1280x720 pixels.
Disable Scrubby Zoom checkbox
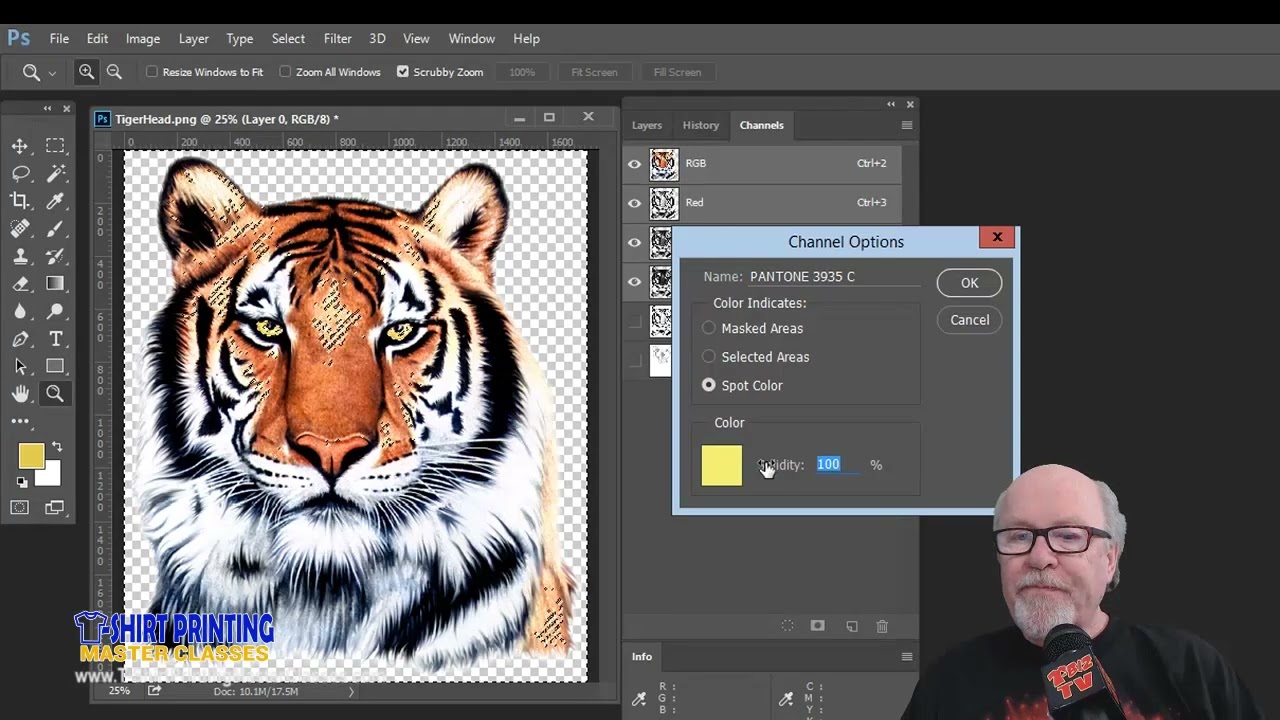(402, 72)
